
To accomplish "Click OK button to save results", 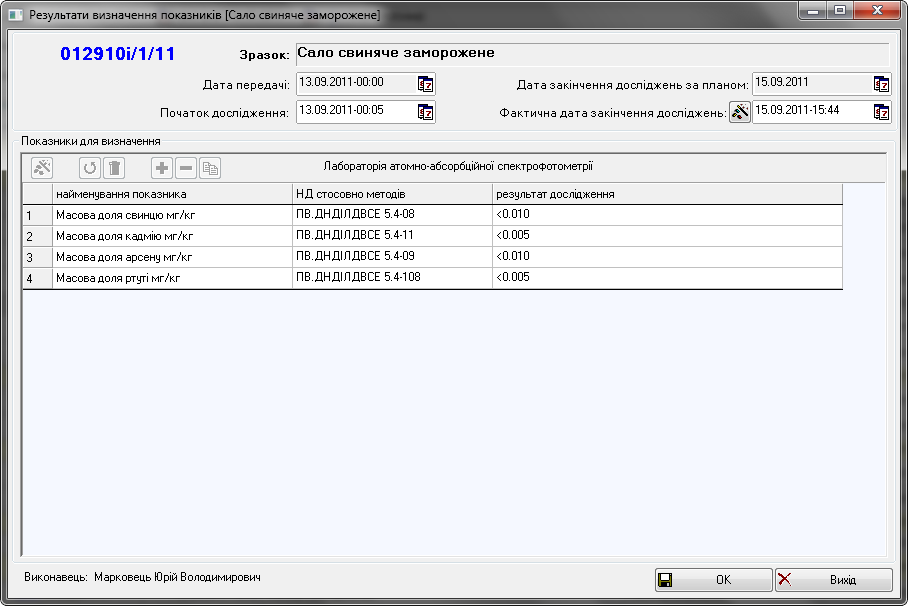I will point(713,580).
